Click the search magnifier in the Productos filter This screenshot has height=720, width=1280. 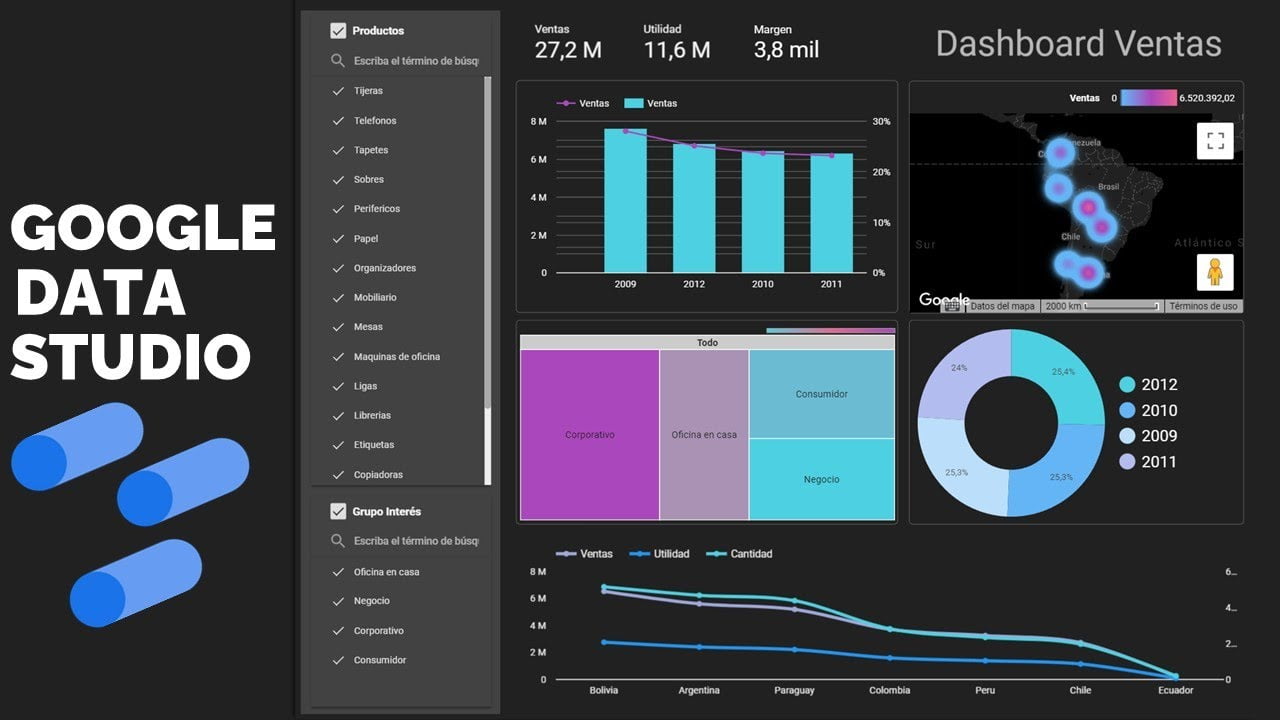(x=339, y=60)
